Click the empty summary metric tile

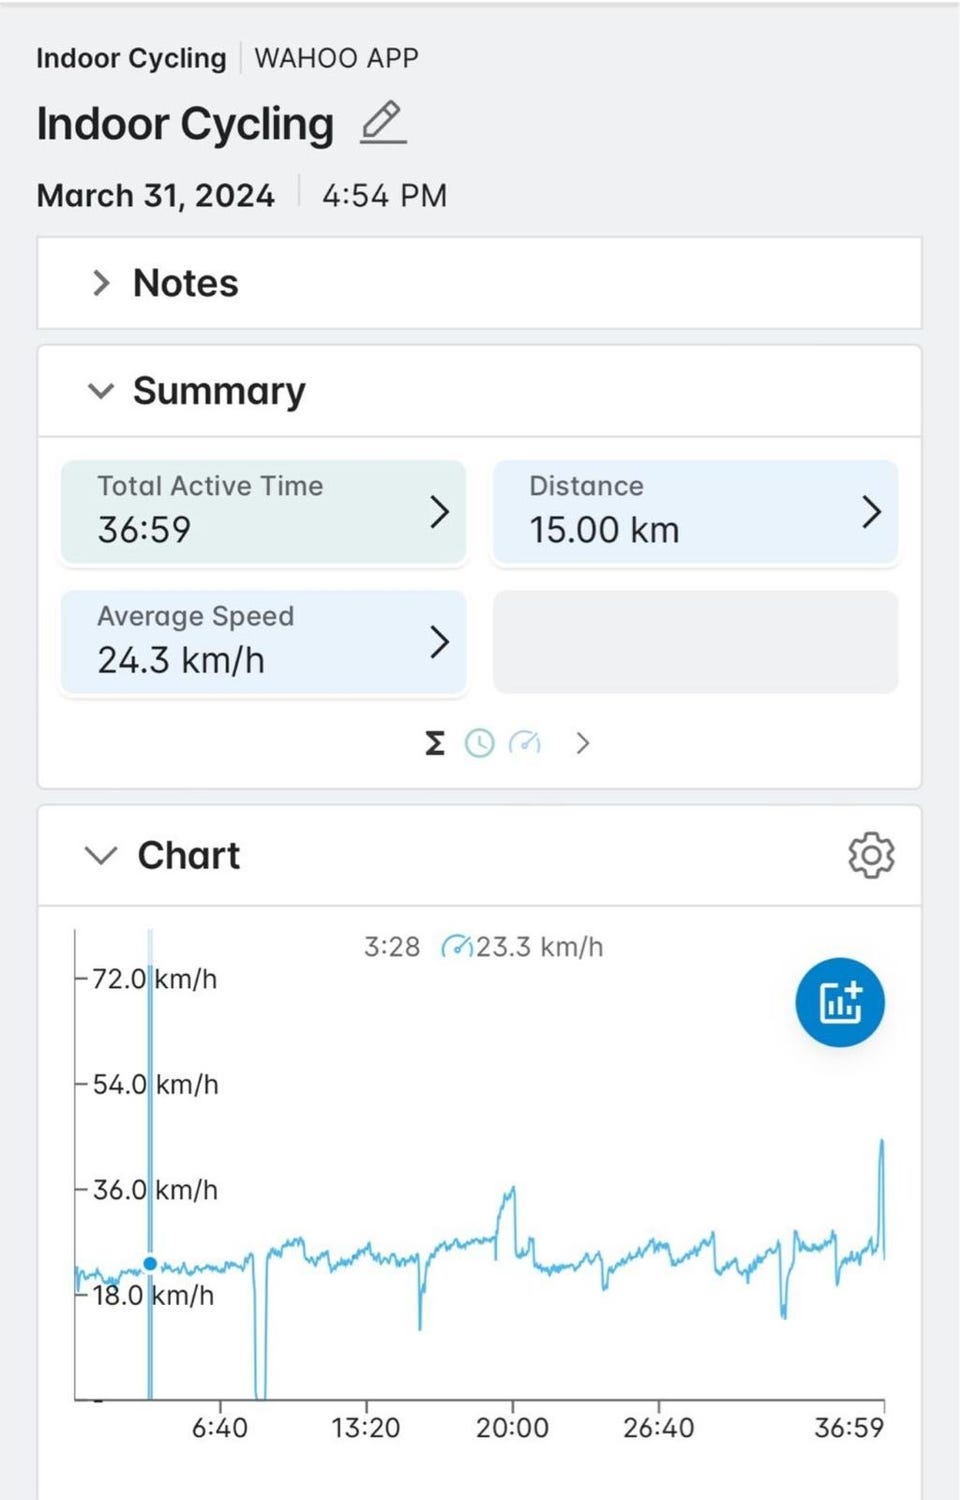[695, 642]
